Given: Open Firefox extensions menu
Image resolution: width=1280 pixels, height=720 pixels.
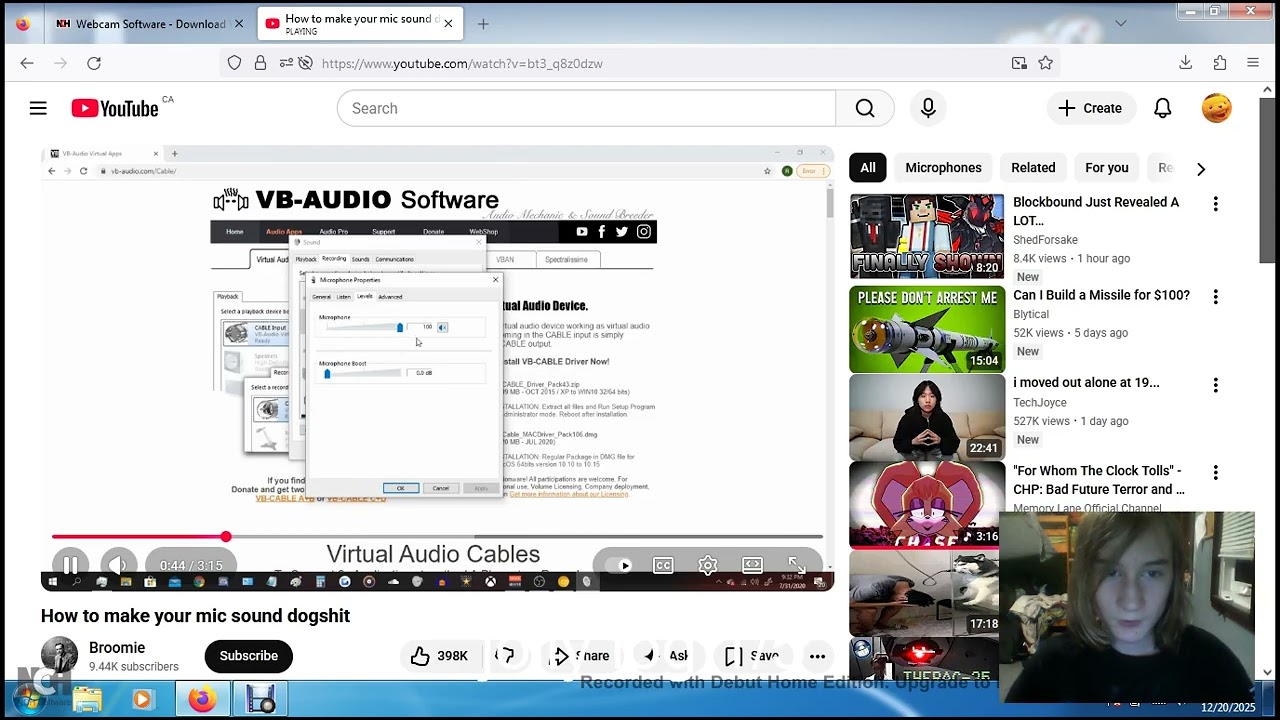Looking at the screenshot, I should 1220,63.
